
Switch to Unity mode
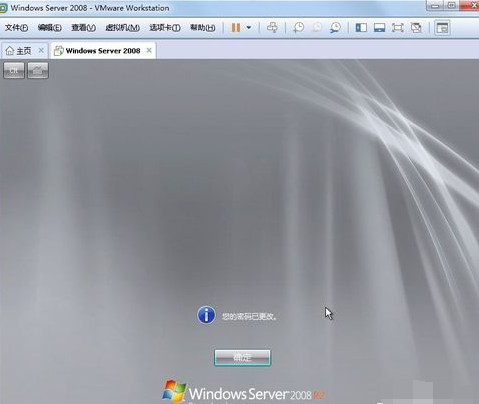click(416, 27)
